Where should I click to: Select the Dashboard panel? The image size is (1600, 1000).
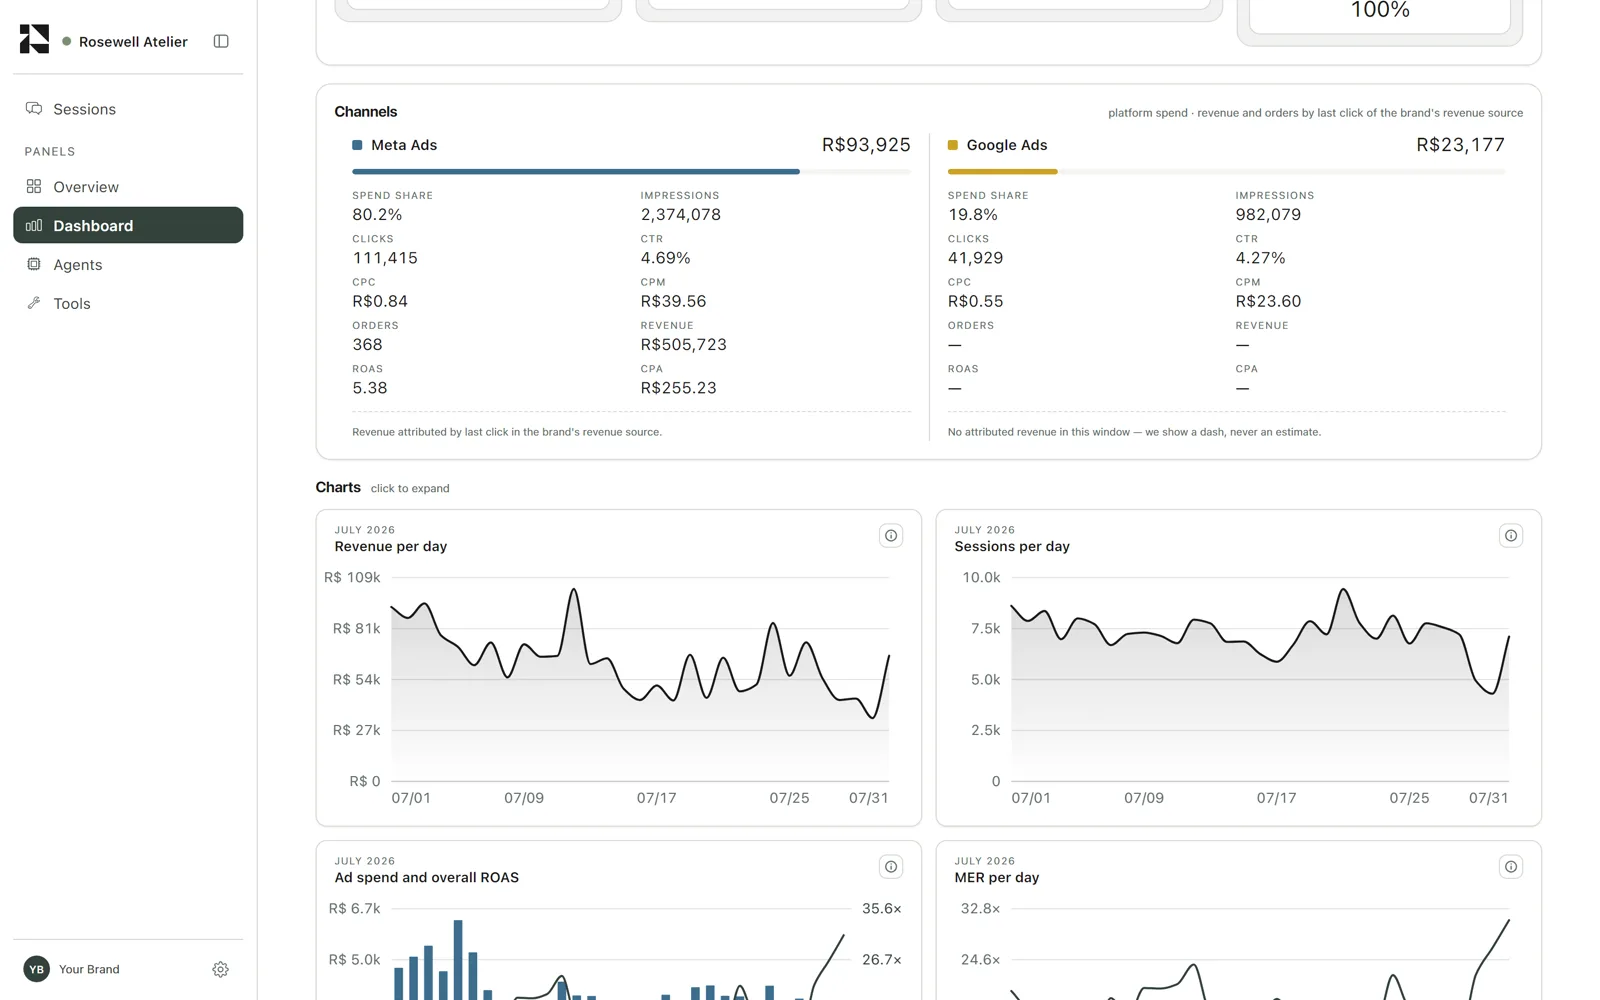pyautogui.click(x=128, y=225)
